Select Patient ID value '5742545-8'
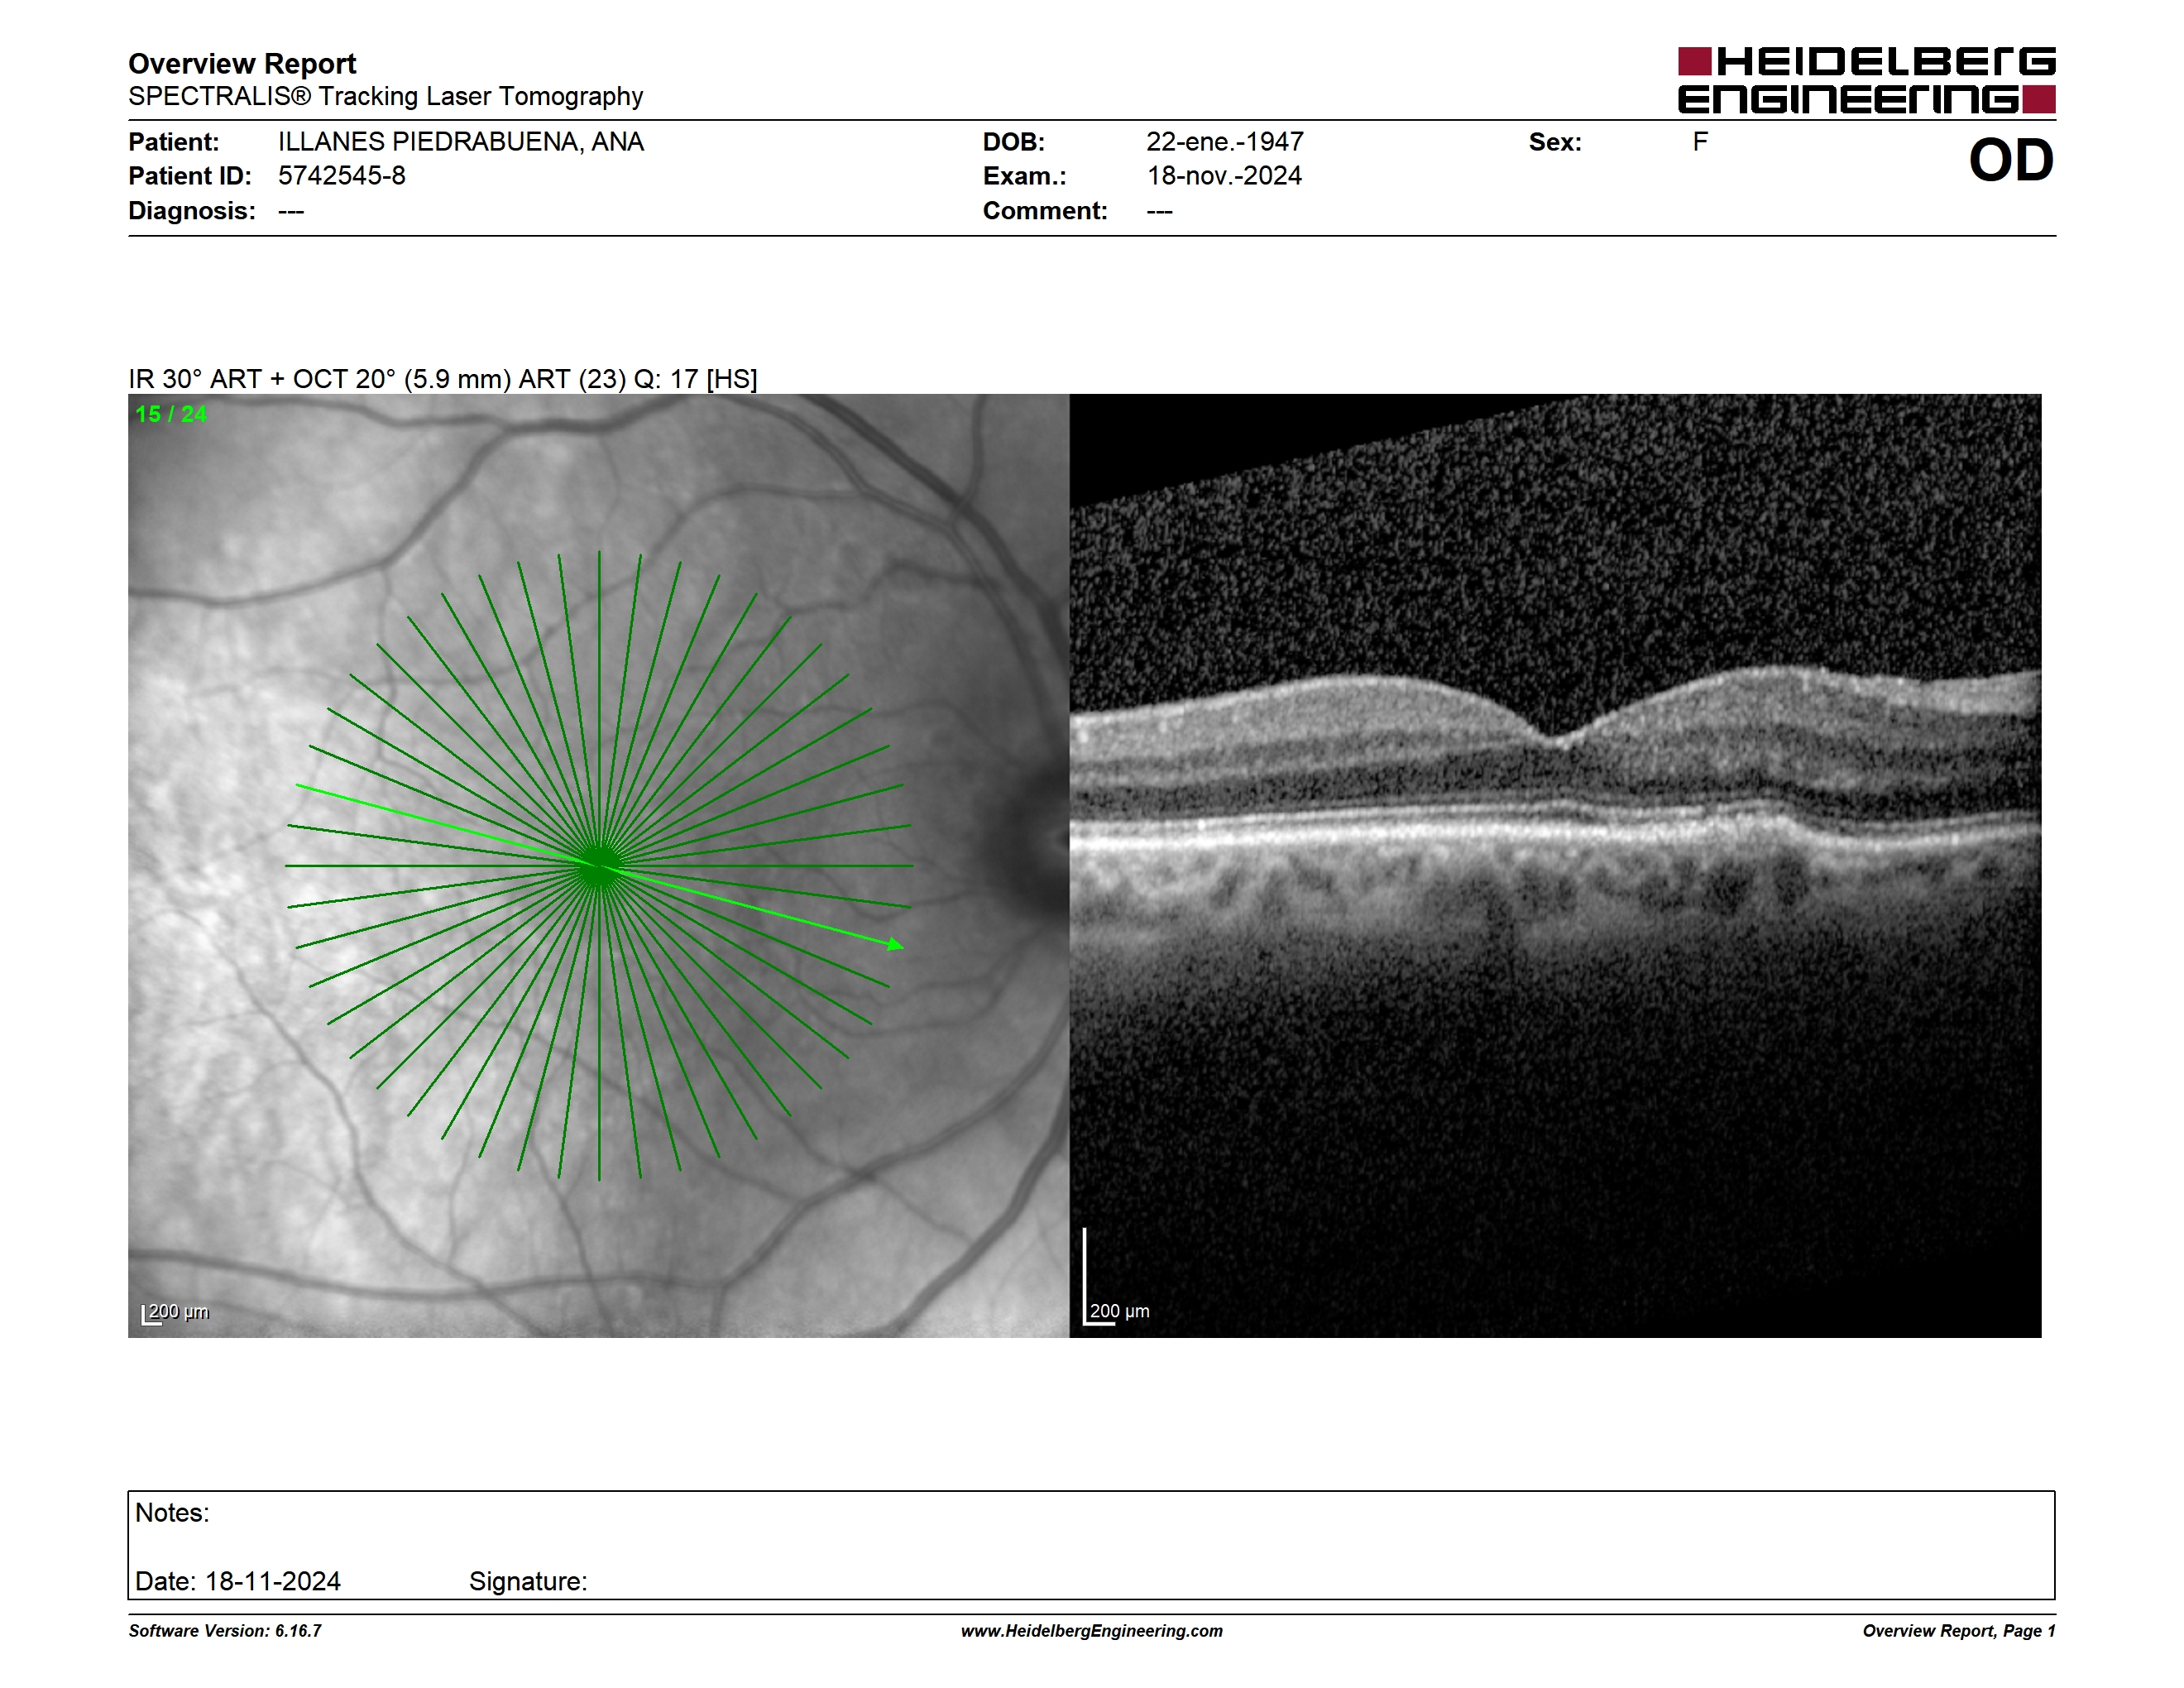Image resolution: width=2184 pixels, height=1688 pixels. [x=342, y=176]
